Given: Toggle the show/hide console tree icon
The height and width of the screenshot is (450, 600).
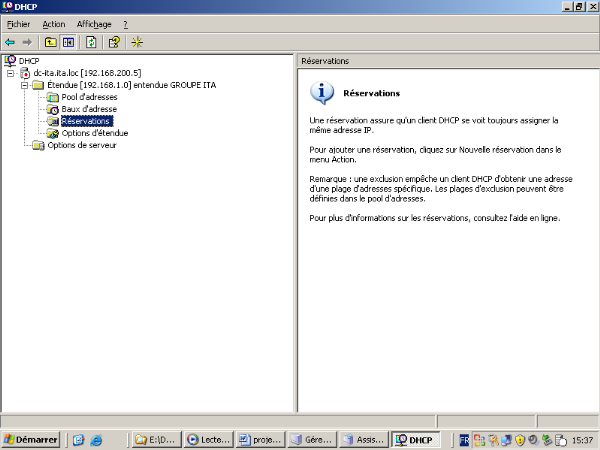Looking at the screenshot, I should (68, 42).
